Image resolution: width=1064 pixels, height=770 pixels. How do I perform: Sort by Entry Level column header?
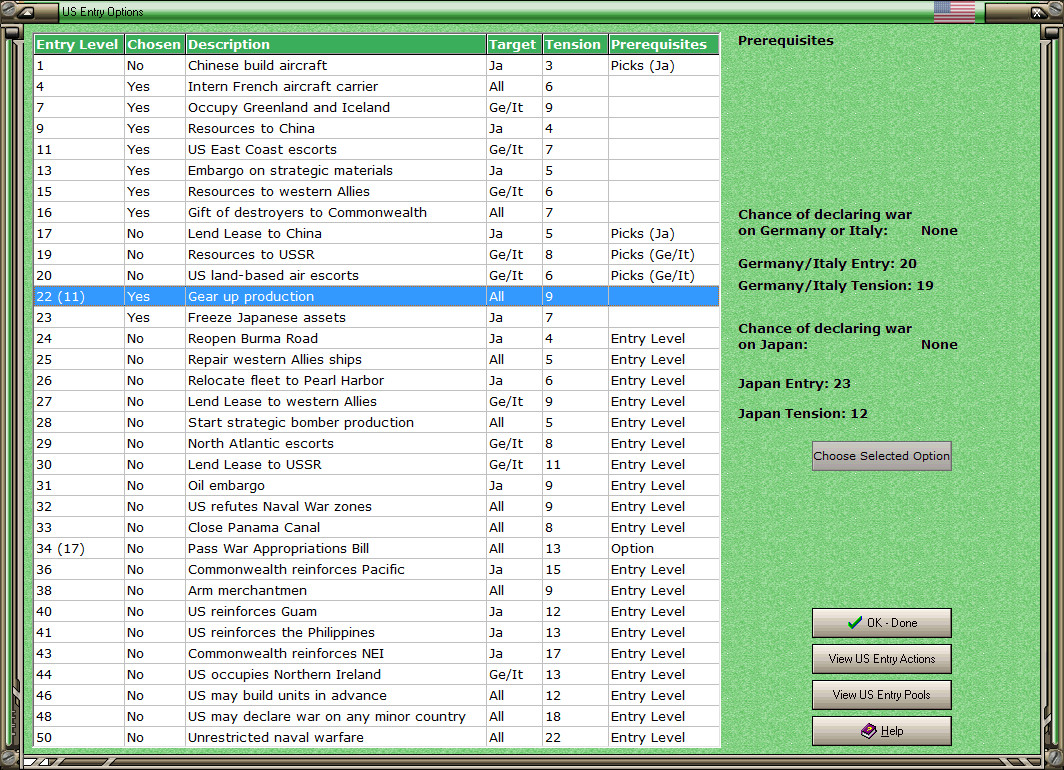(x=79, y=44)
